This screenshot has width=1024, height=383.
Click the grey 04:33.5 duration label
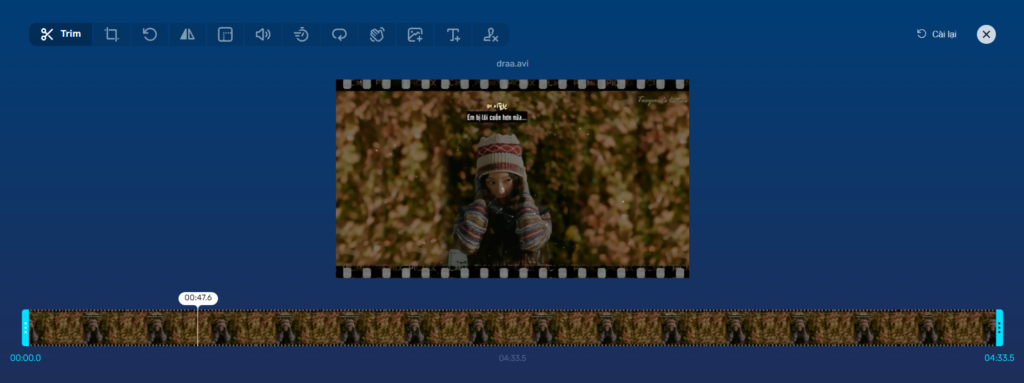point(513,358)
